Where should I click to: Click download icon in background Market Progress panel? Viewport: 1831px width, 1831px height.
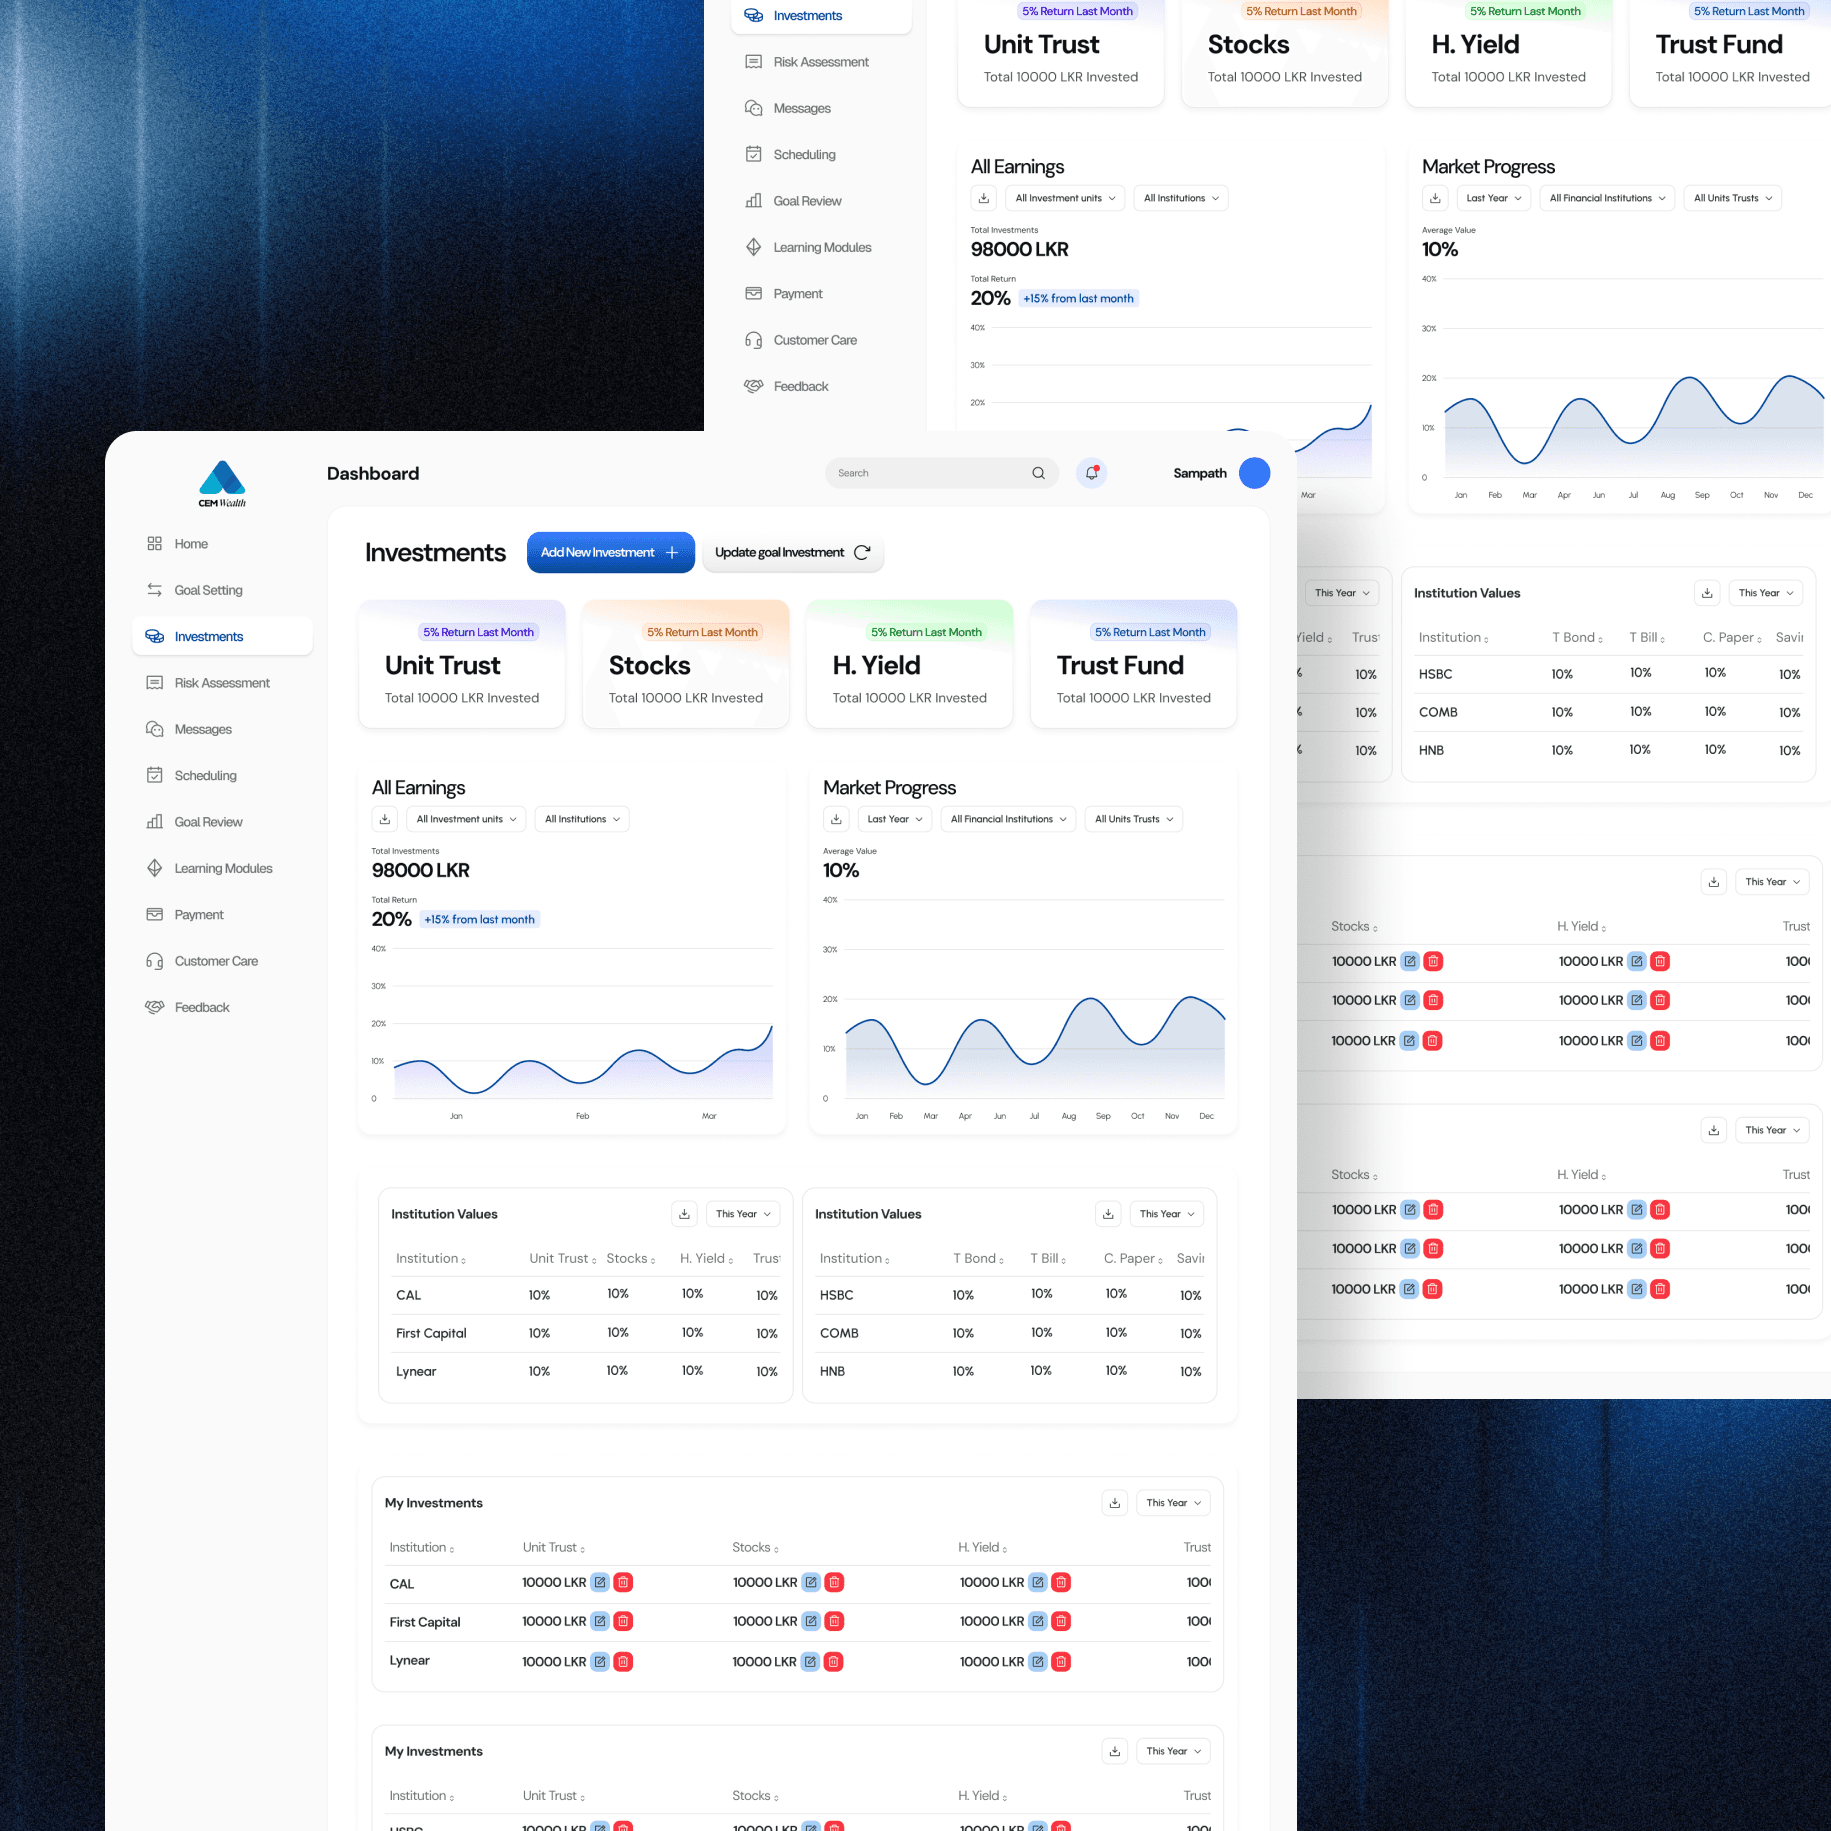coord(1435,198)
